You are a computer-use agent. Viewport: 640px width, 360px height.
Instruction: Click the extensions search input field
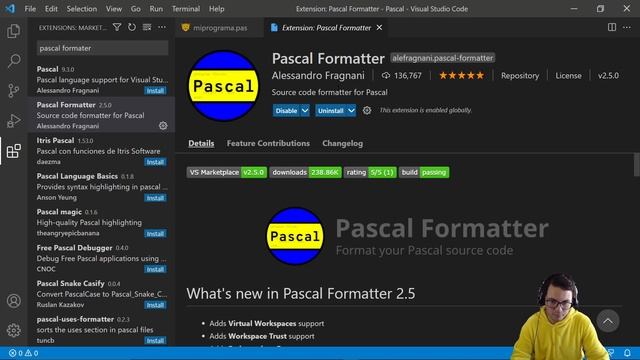(102, 48)
